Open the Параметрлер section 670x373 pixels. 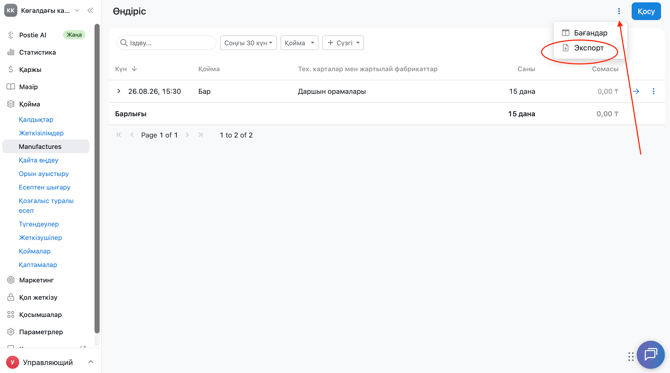pyautogui.click(x=41, y=332)
